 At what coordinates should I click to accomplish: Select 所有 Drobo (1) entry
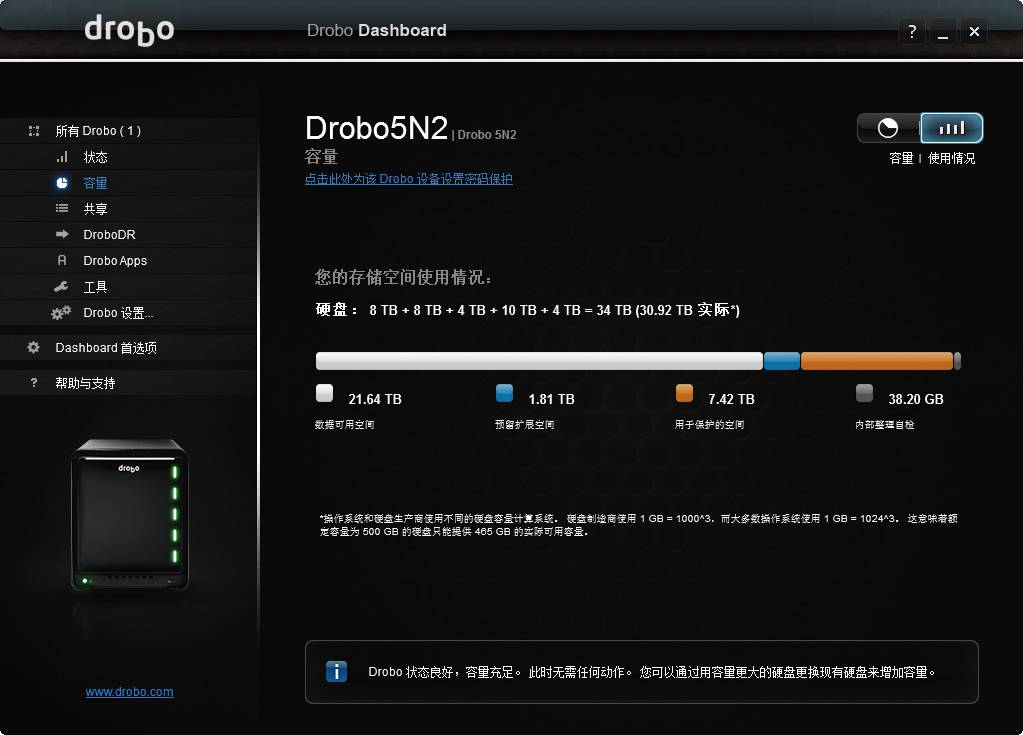tap(129, 131)
